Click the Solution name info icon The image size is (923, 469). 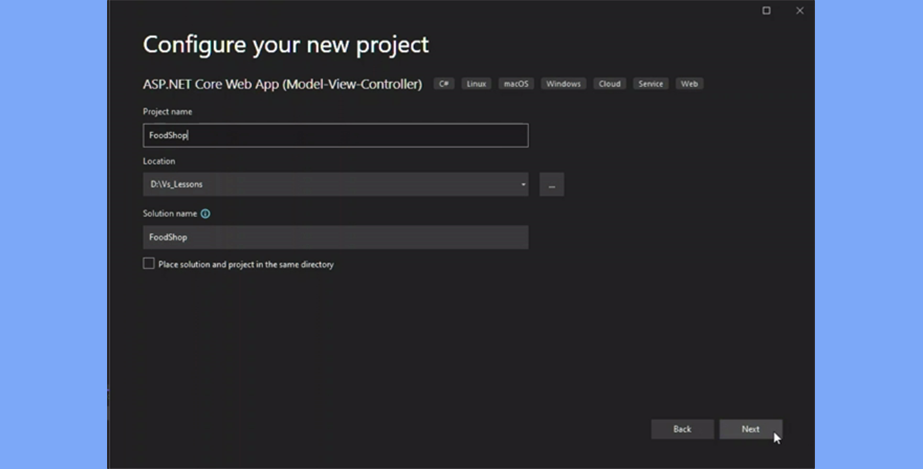pyautogui.click(x=205, y=214)
